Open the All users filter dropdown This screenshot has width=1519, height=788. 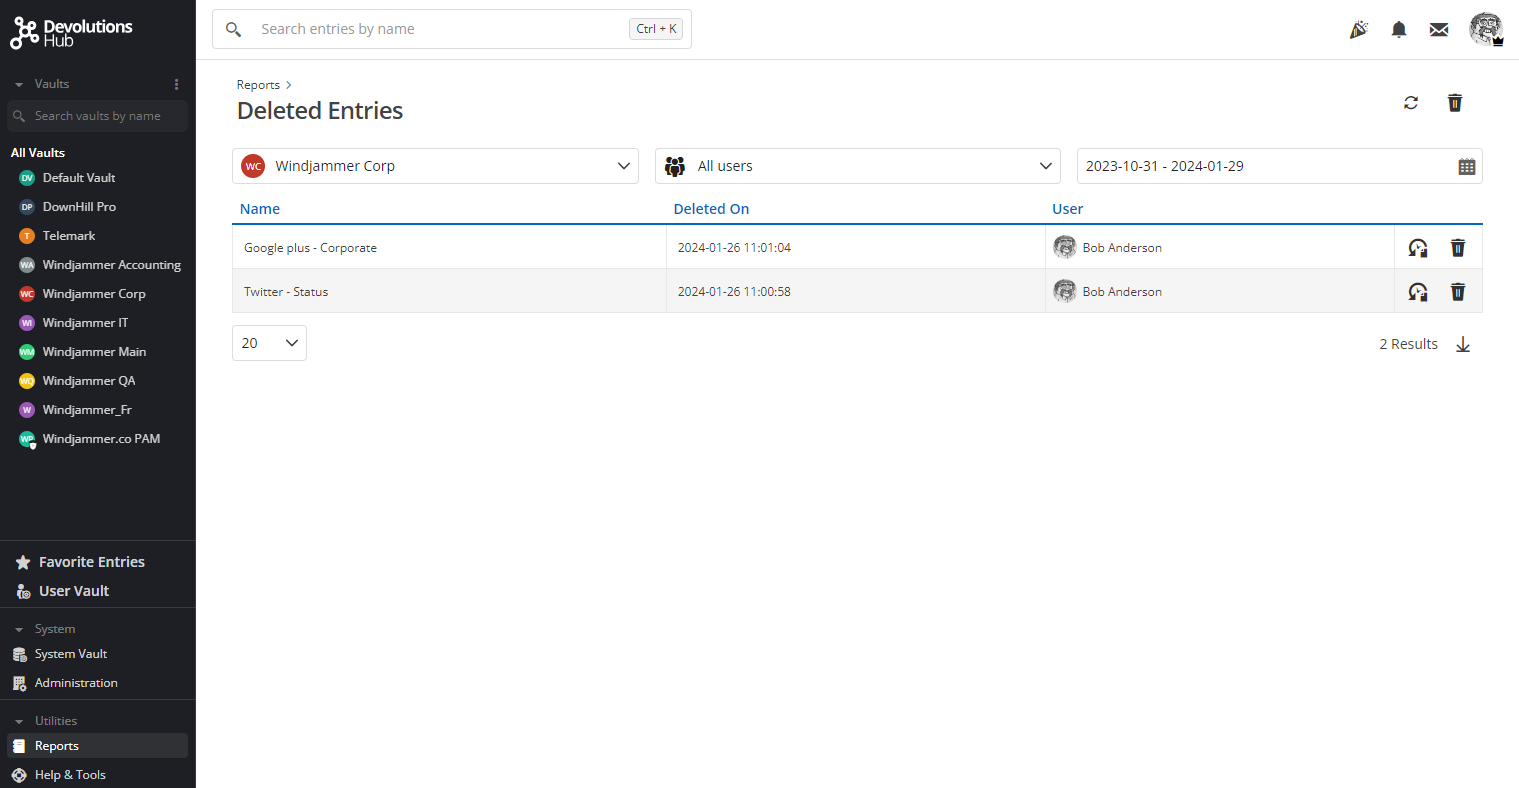tap(858, 166)
